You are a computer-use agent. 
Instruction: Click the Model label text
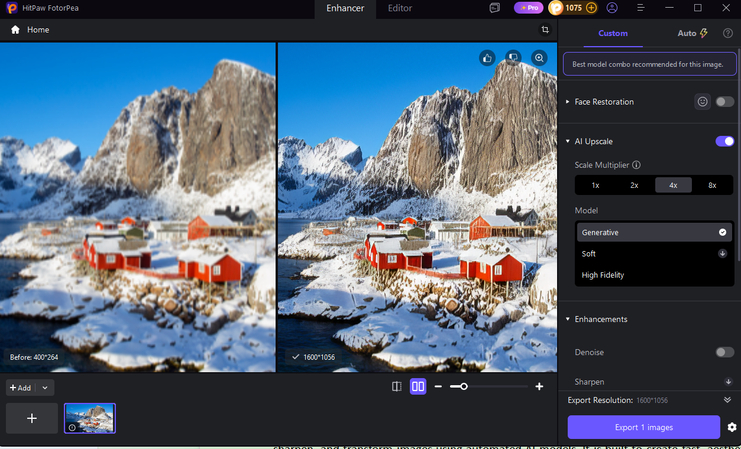point(586,210)
